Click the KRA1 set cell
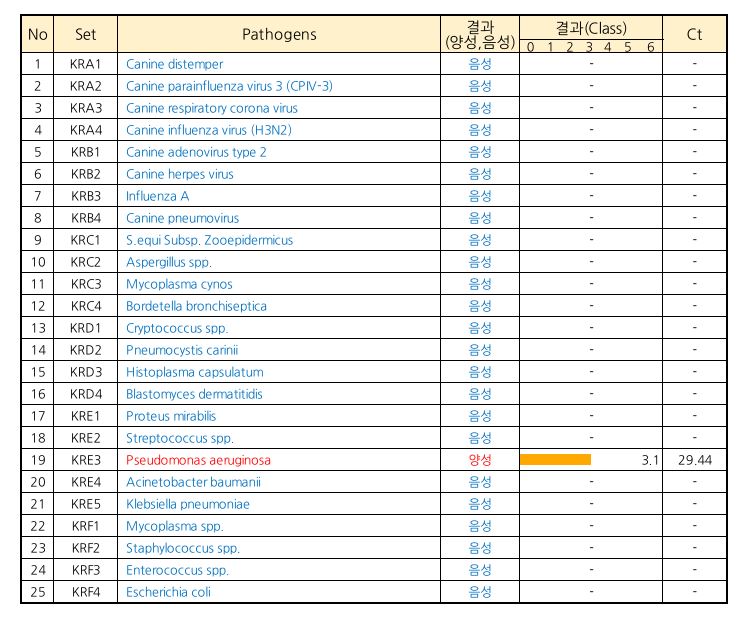 (x=86, y=64)
